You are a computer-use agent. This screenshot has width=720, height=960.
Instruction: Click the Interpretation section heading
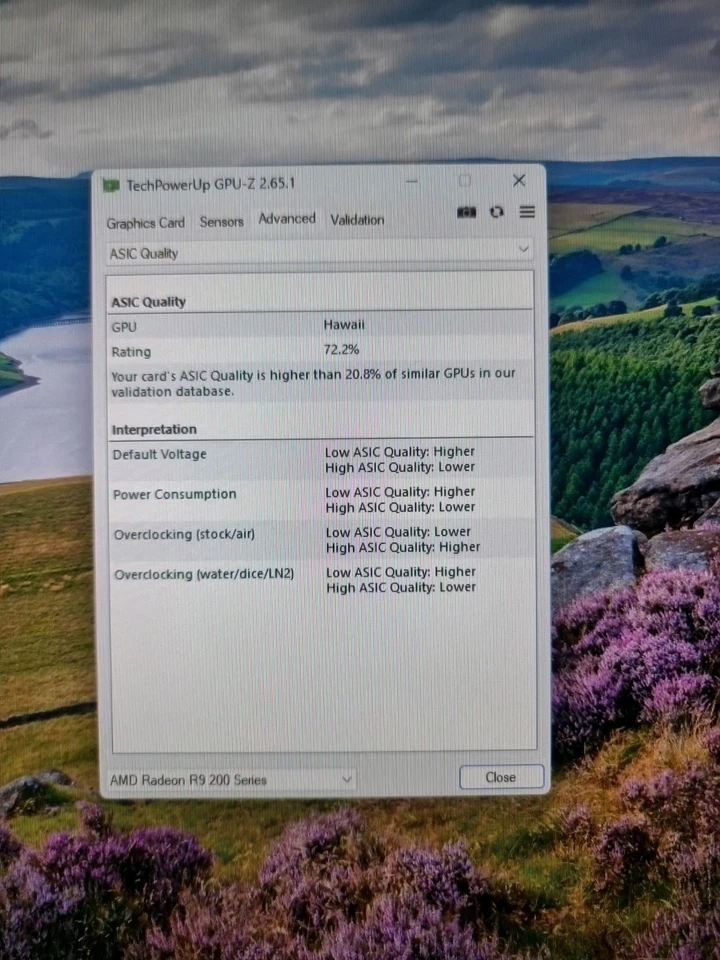(154, 429)
